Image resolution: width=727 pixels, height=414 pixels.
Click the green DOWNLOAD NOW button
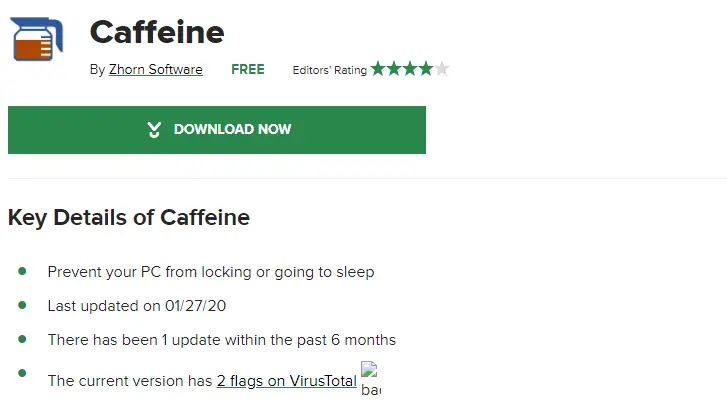217,130
